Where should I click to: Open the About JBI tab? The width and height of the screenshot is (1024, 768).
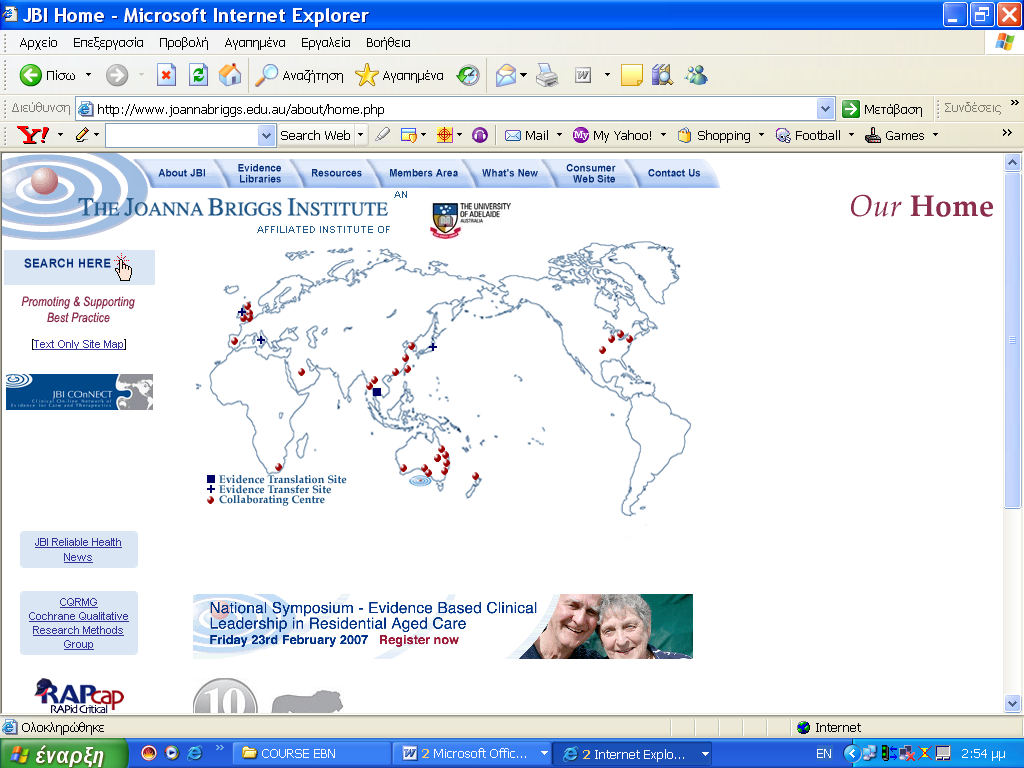coord(182,173)
